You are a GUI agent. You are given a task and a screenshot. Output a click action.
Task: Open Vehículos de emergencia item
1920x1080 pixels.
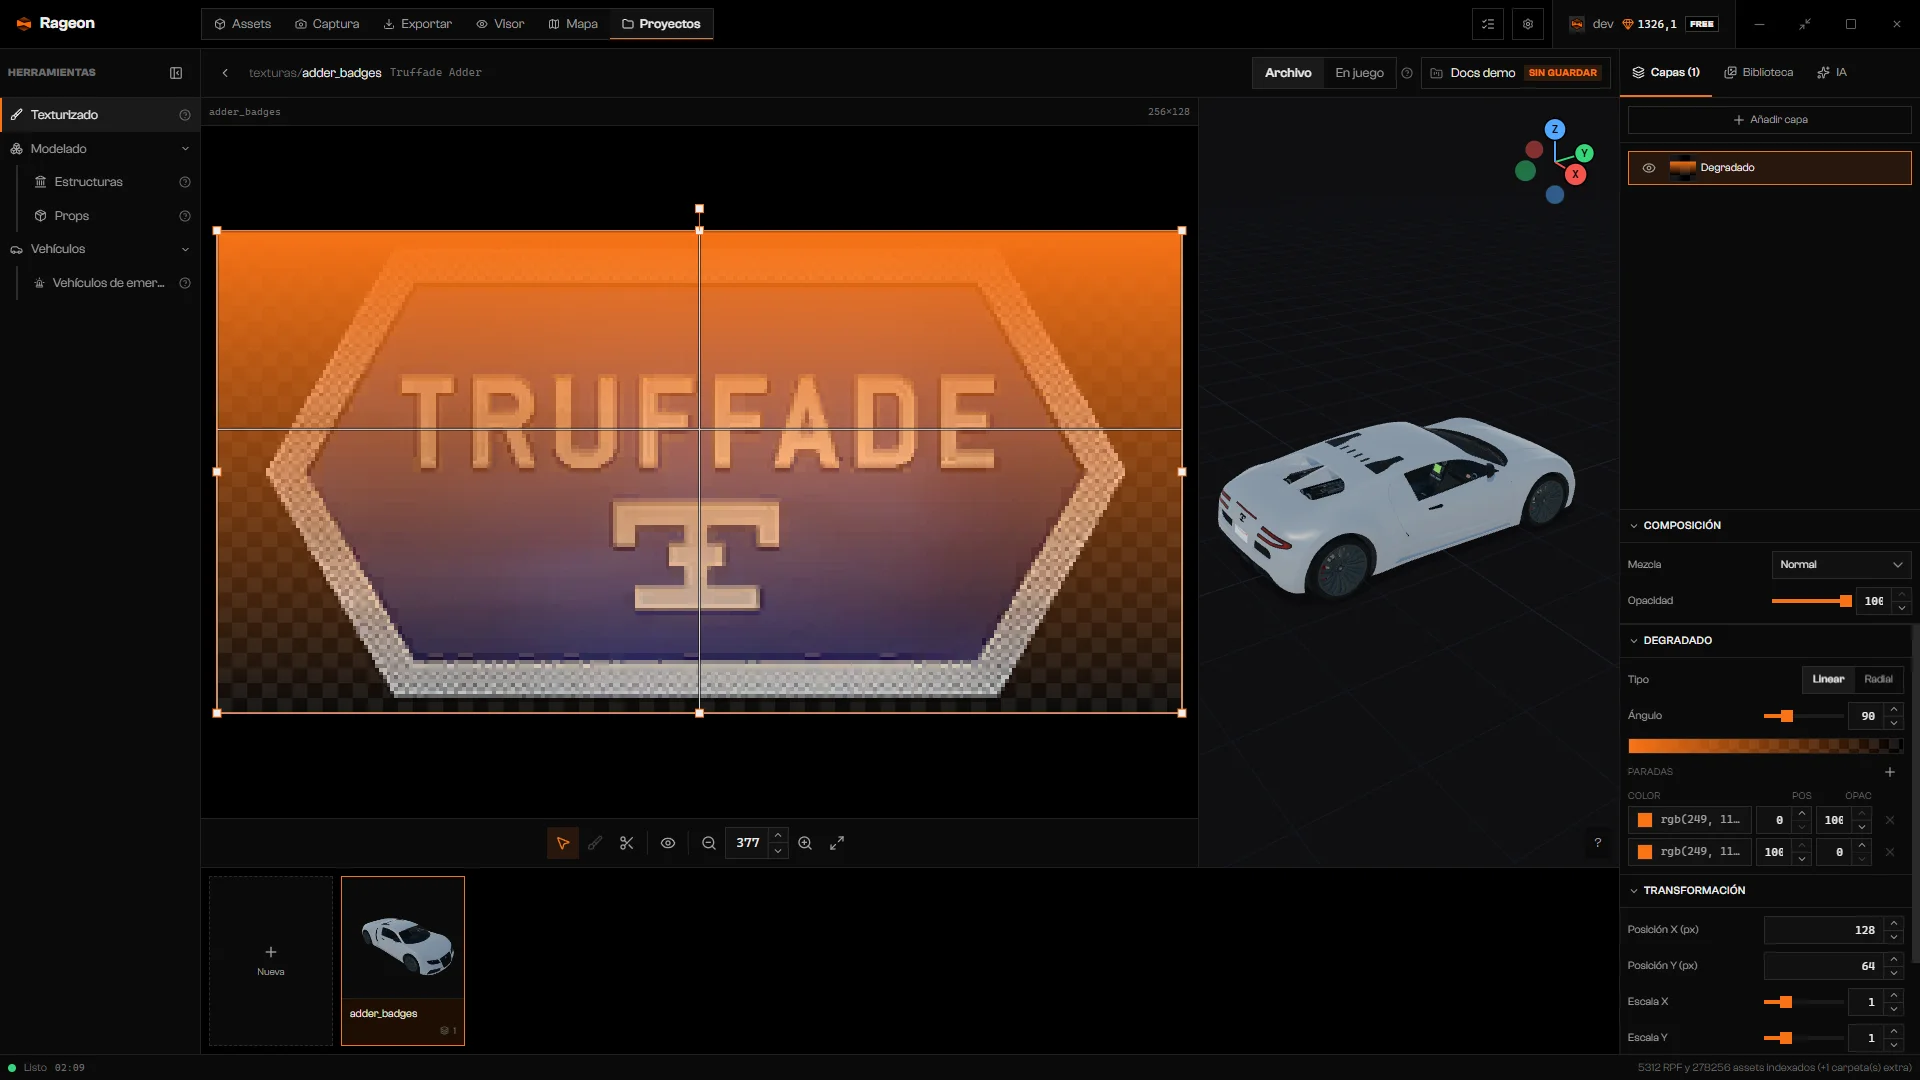coord(99,283)
